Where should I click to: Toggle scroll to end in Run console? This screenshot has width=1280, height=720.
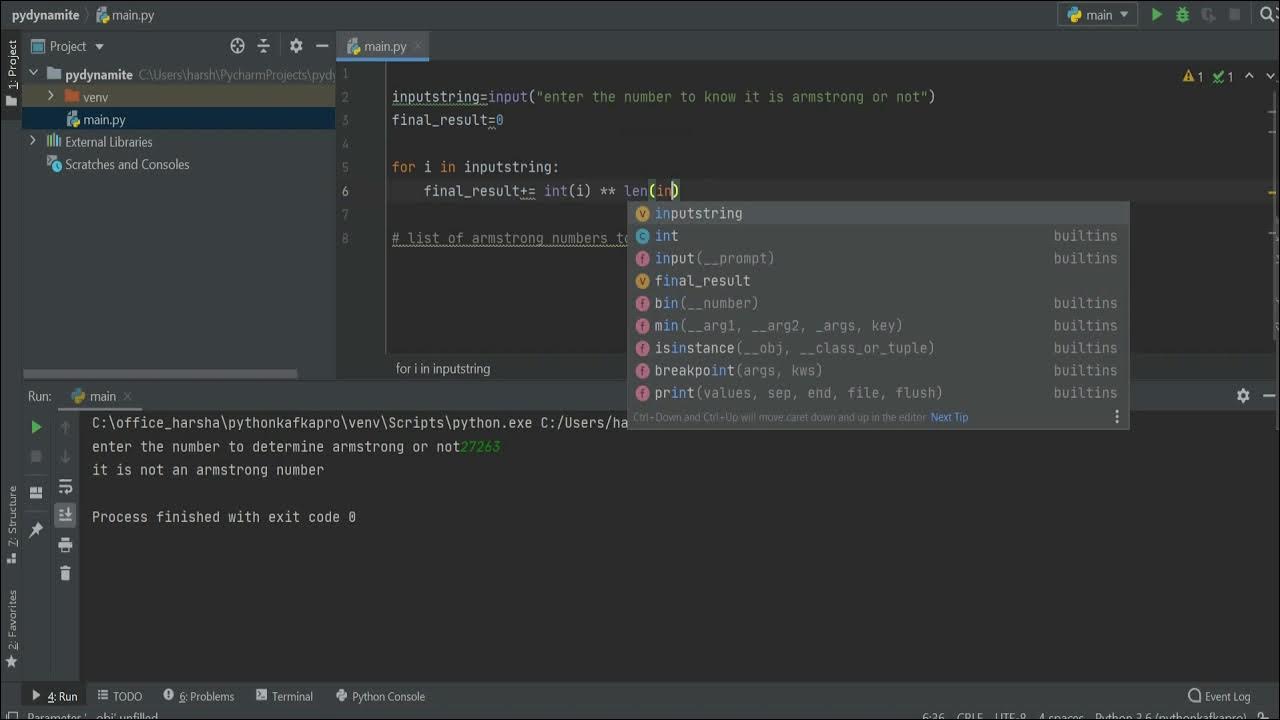pyautogui.click(x=65, y=515)
